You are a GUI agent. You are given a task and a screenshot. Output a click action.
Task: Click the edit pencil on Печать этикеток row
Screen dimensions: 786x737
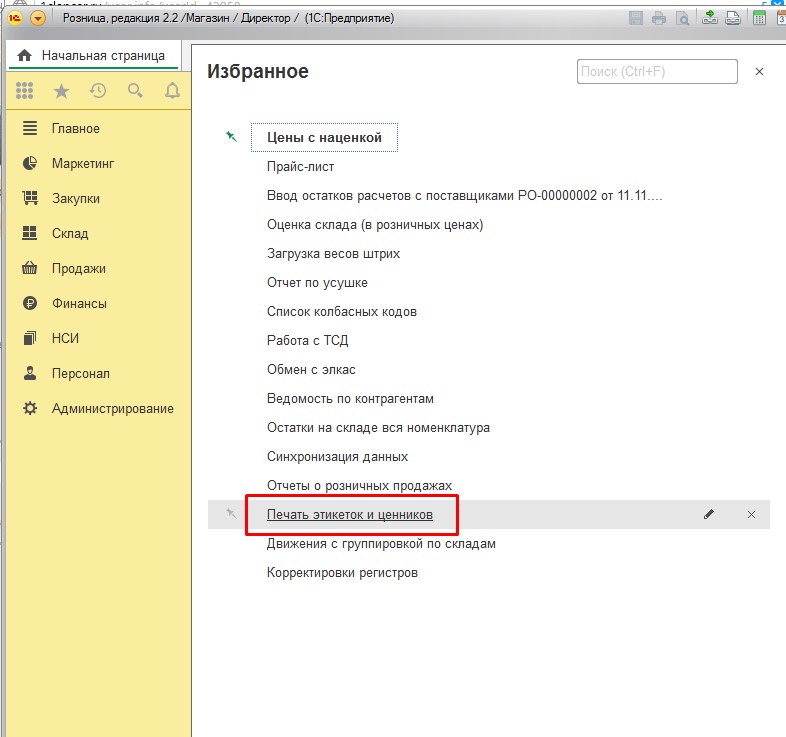pyautogui.click(x=709, y=514)
